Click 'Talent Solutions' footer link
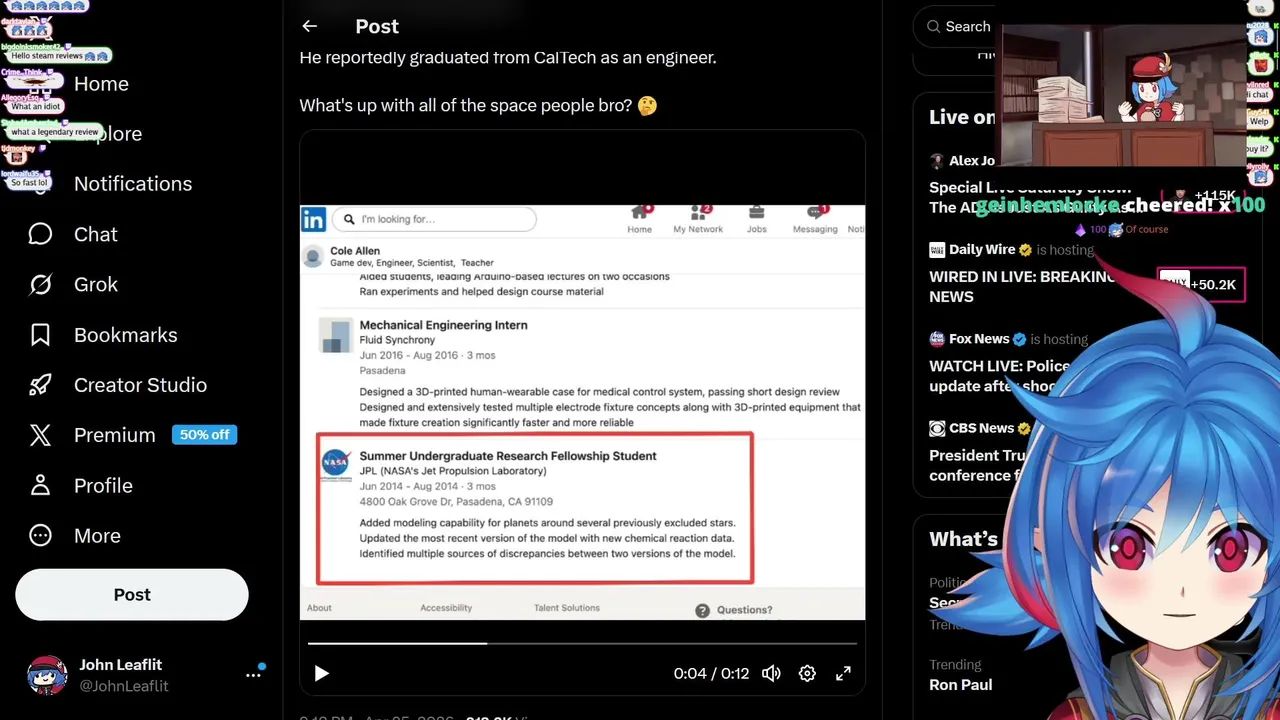This screenshot has height=720, width=1280. click(x=567, y=608)
